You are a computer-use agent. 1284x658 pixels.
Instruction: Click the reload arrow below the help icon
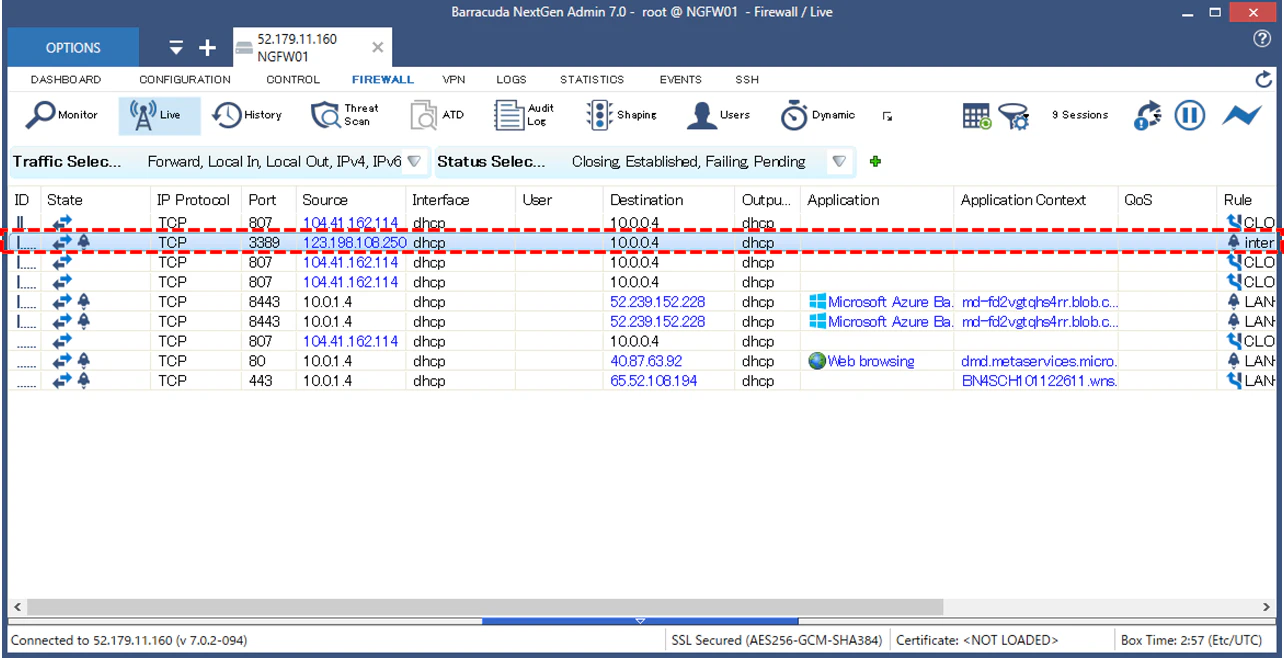pyautogui.click(x=1263, y=79)
